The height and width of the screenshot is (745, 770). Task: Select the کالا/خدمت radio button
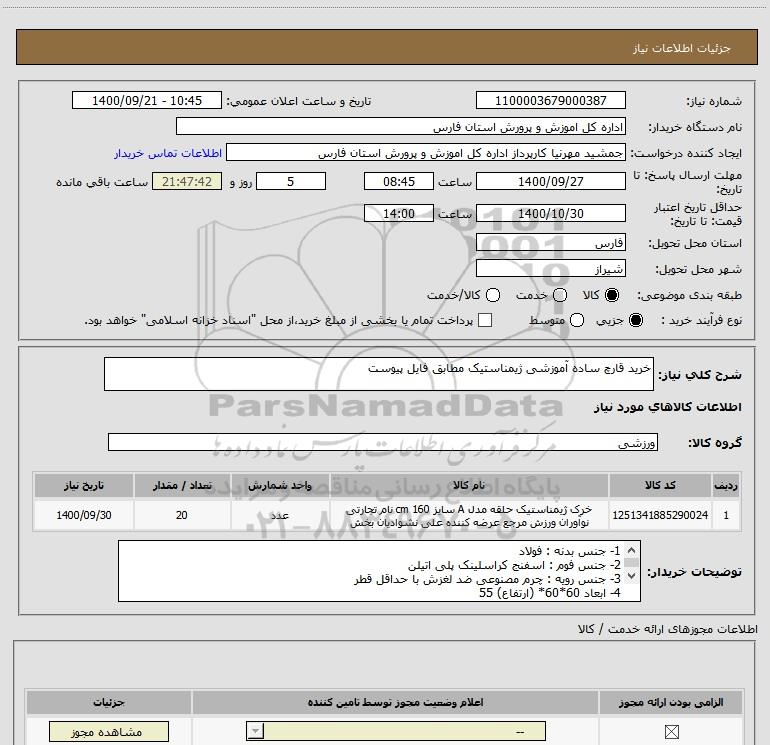(x=493, y=295)
